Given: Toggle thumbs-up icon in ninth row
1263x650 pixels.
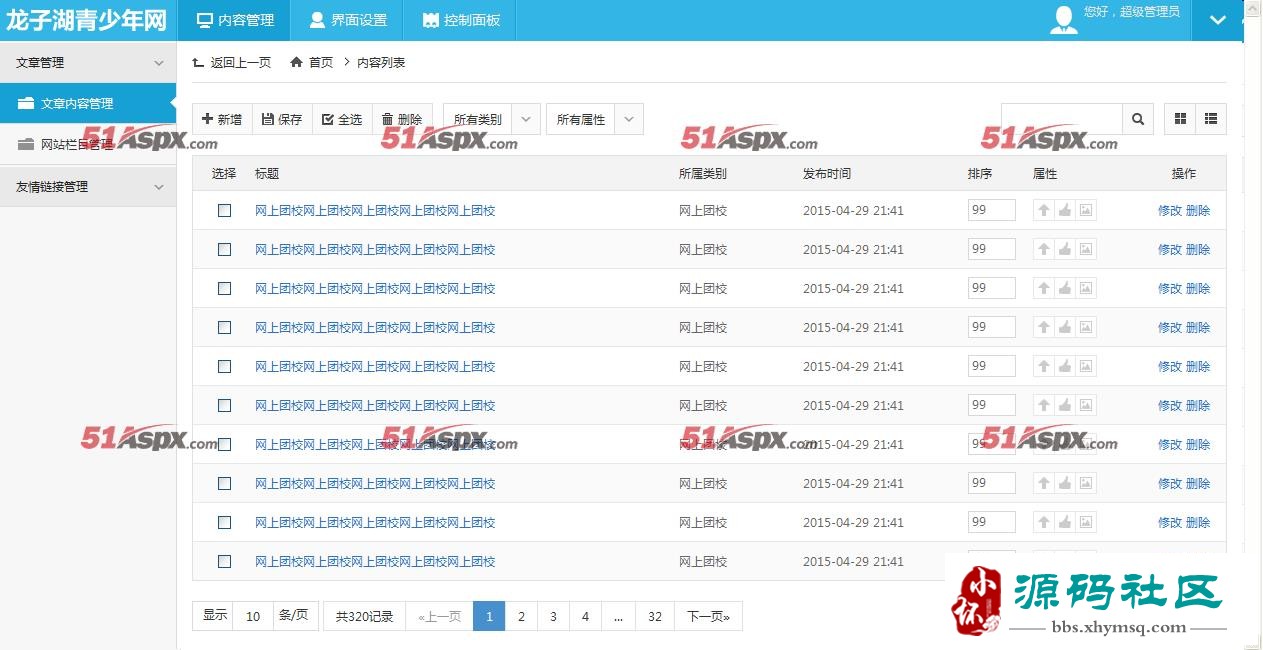Looking at the screenshot, I should coord(1065,522).
